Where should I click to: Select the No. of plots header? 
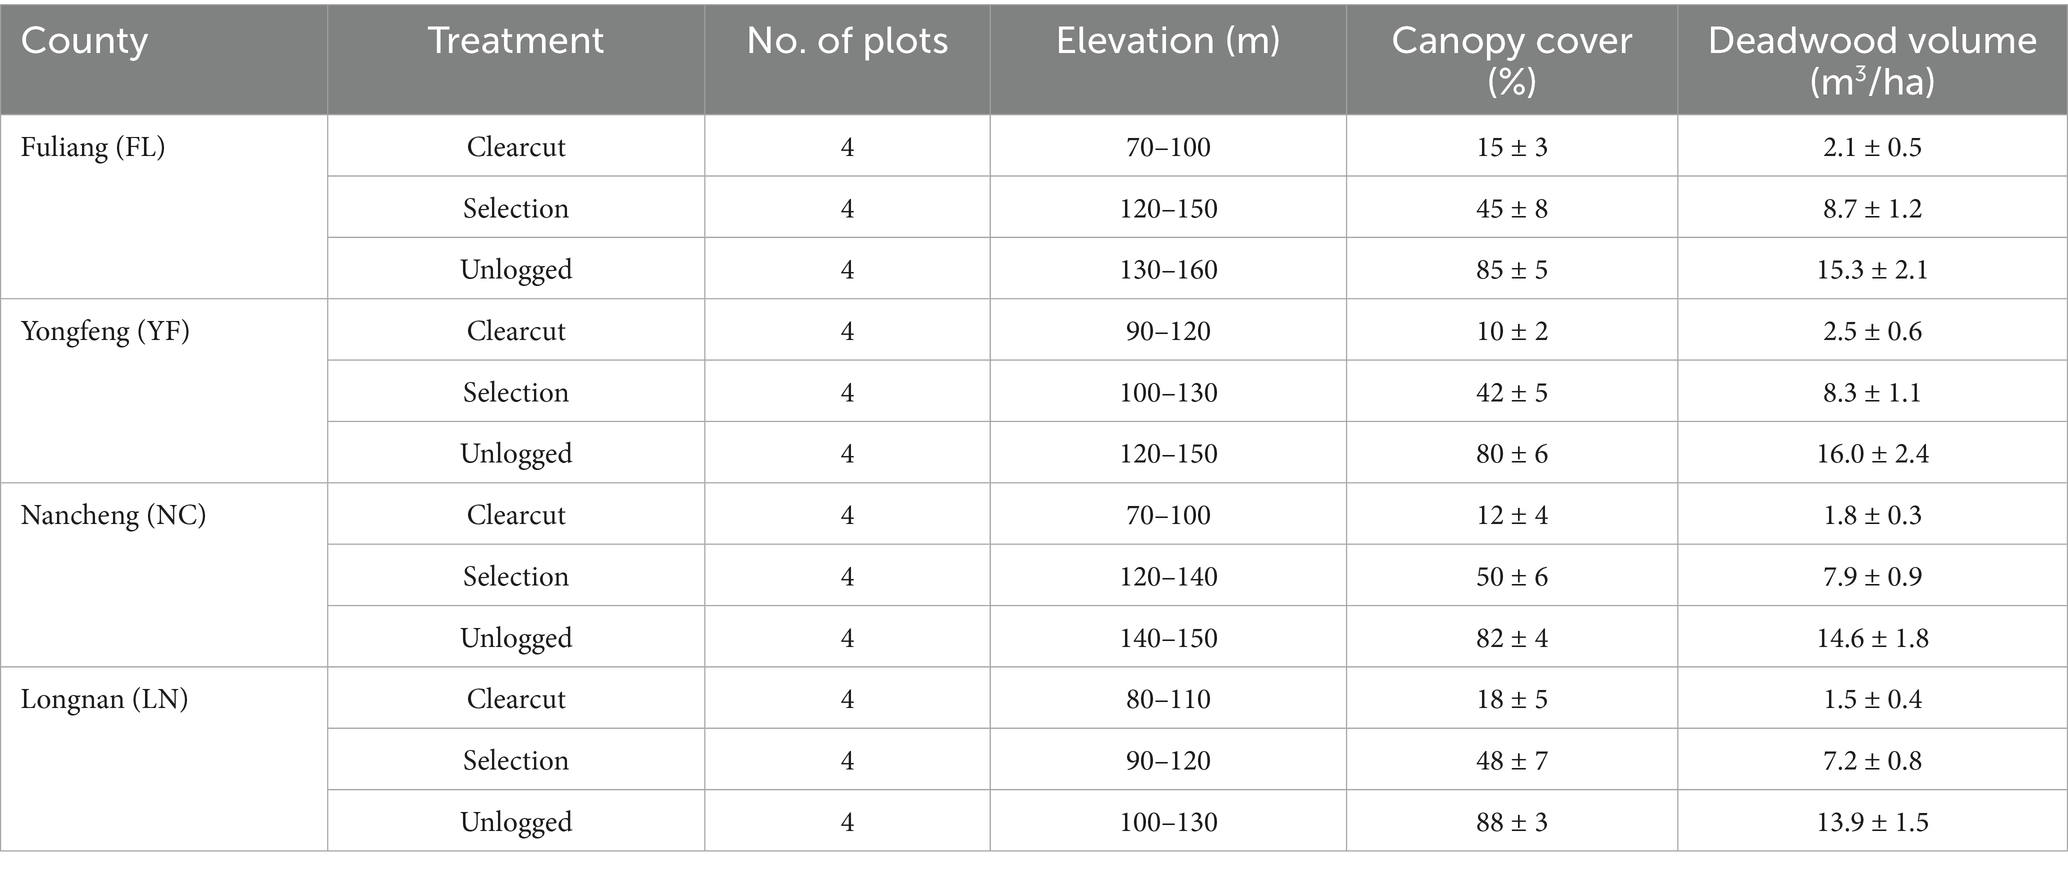[847, 41]
